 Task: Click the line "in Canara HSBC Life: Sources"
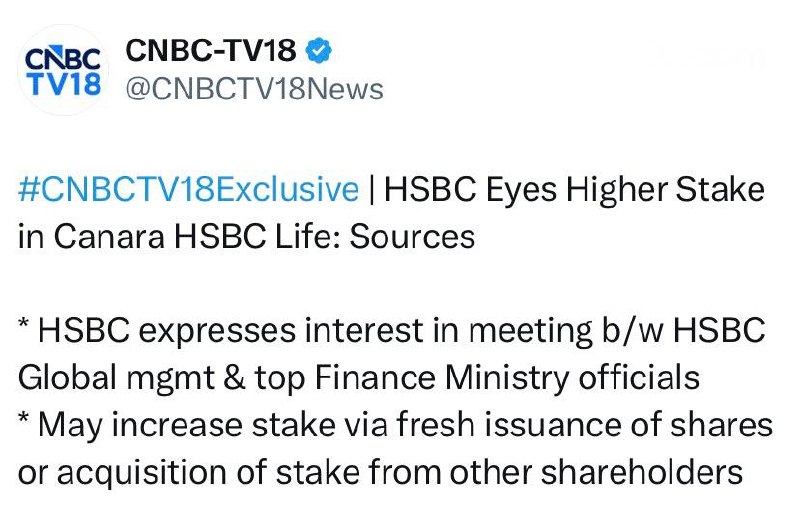[x=245, y=236]
